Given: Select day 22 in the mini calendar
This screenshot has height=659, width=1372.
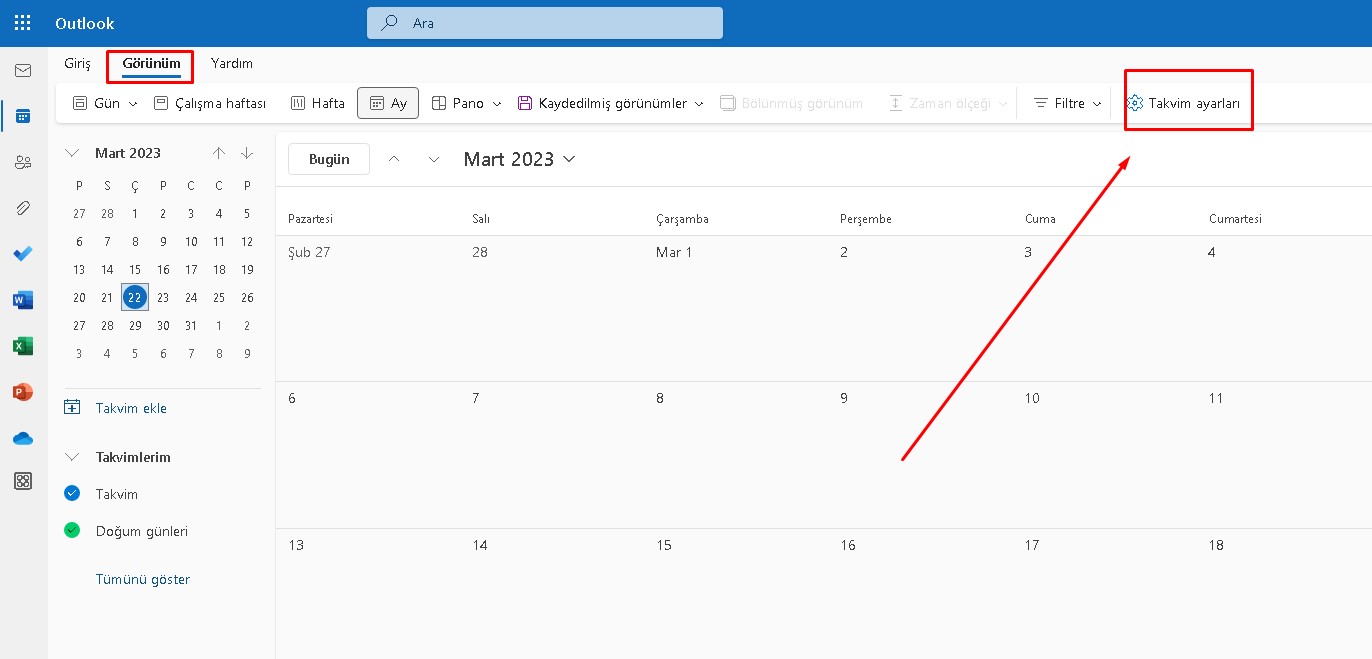Looking at the screenshot, I should point(134,297).
